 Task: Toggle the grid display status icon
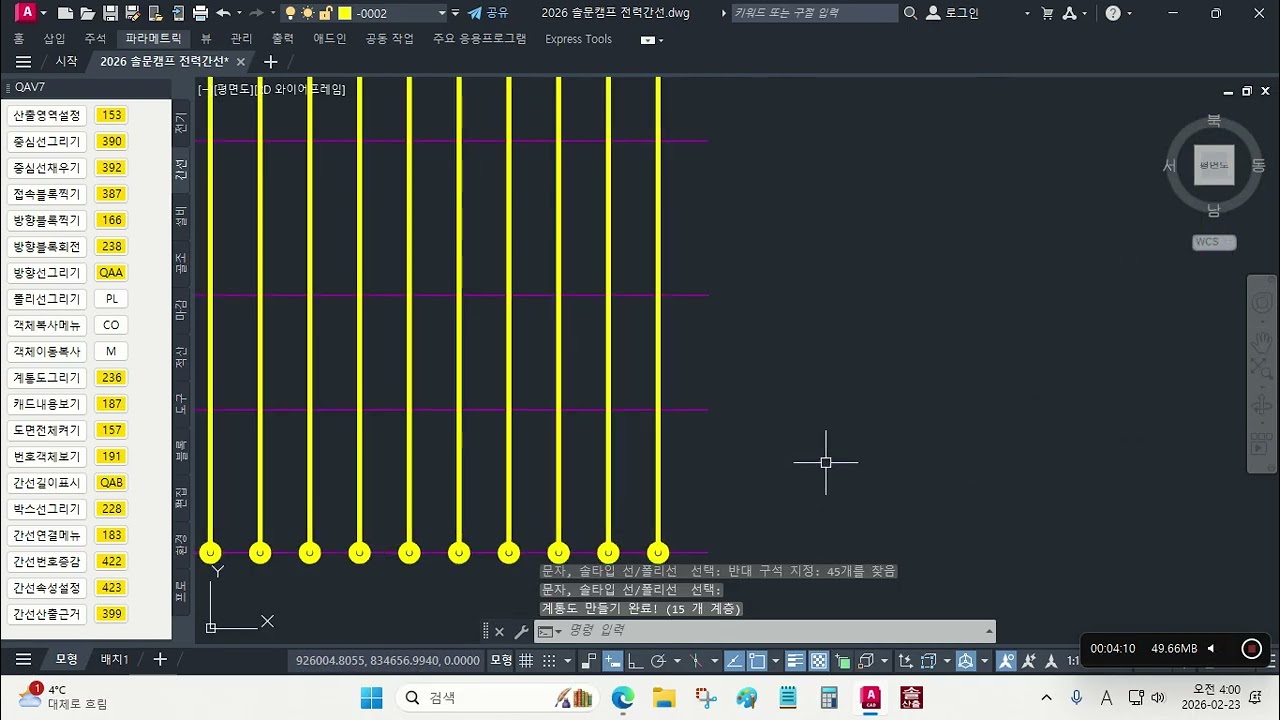tap(526, 661)
